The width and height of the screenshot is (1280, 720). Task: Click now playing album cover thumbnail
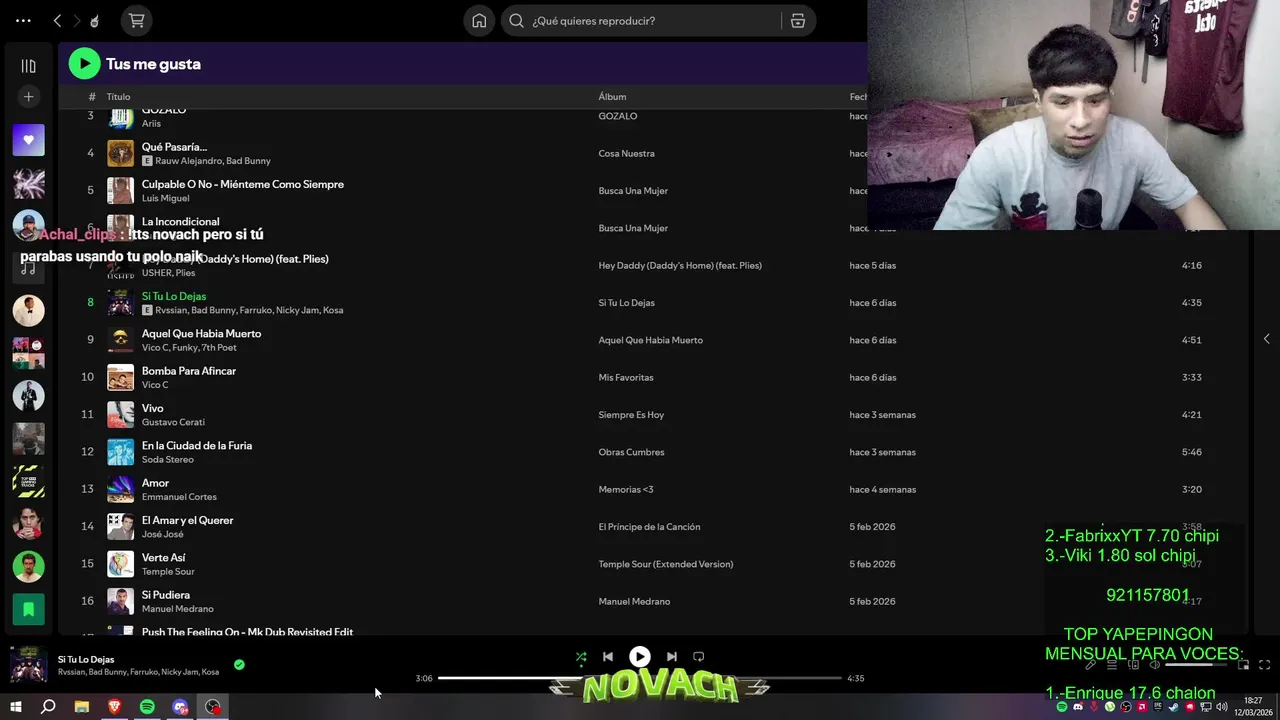coord(28,665)
